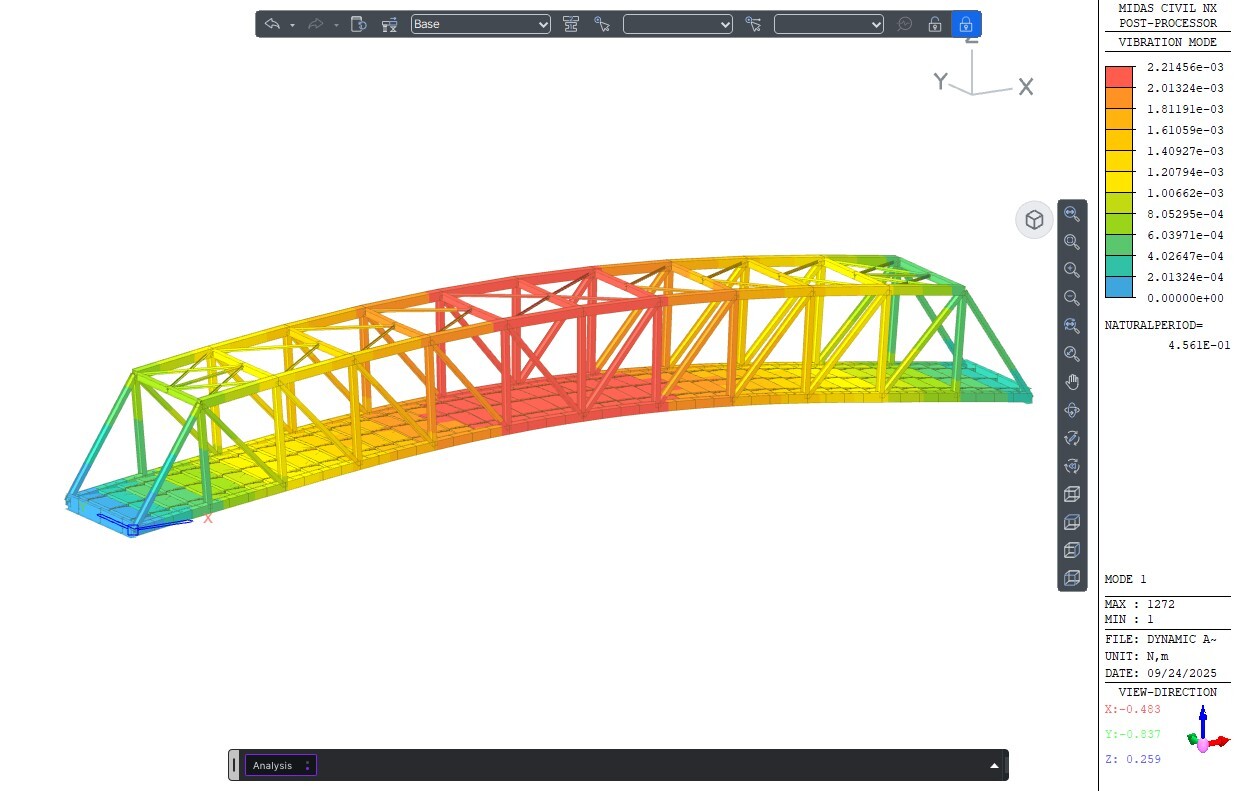The image size is (1238, 791).
Task: Click the MODE 1 label
Action: click(x=1125, y=579)
